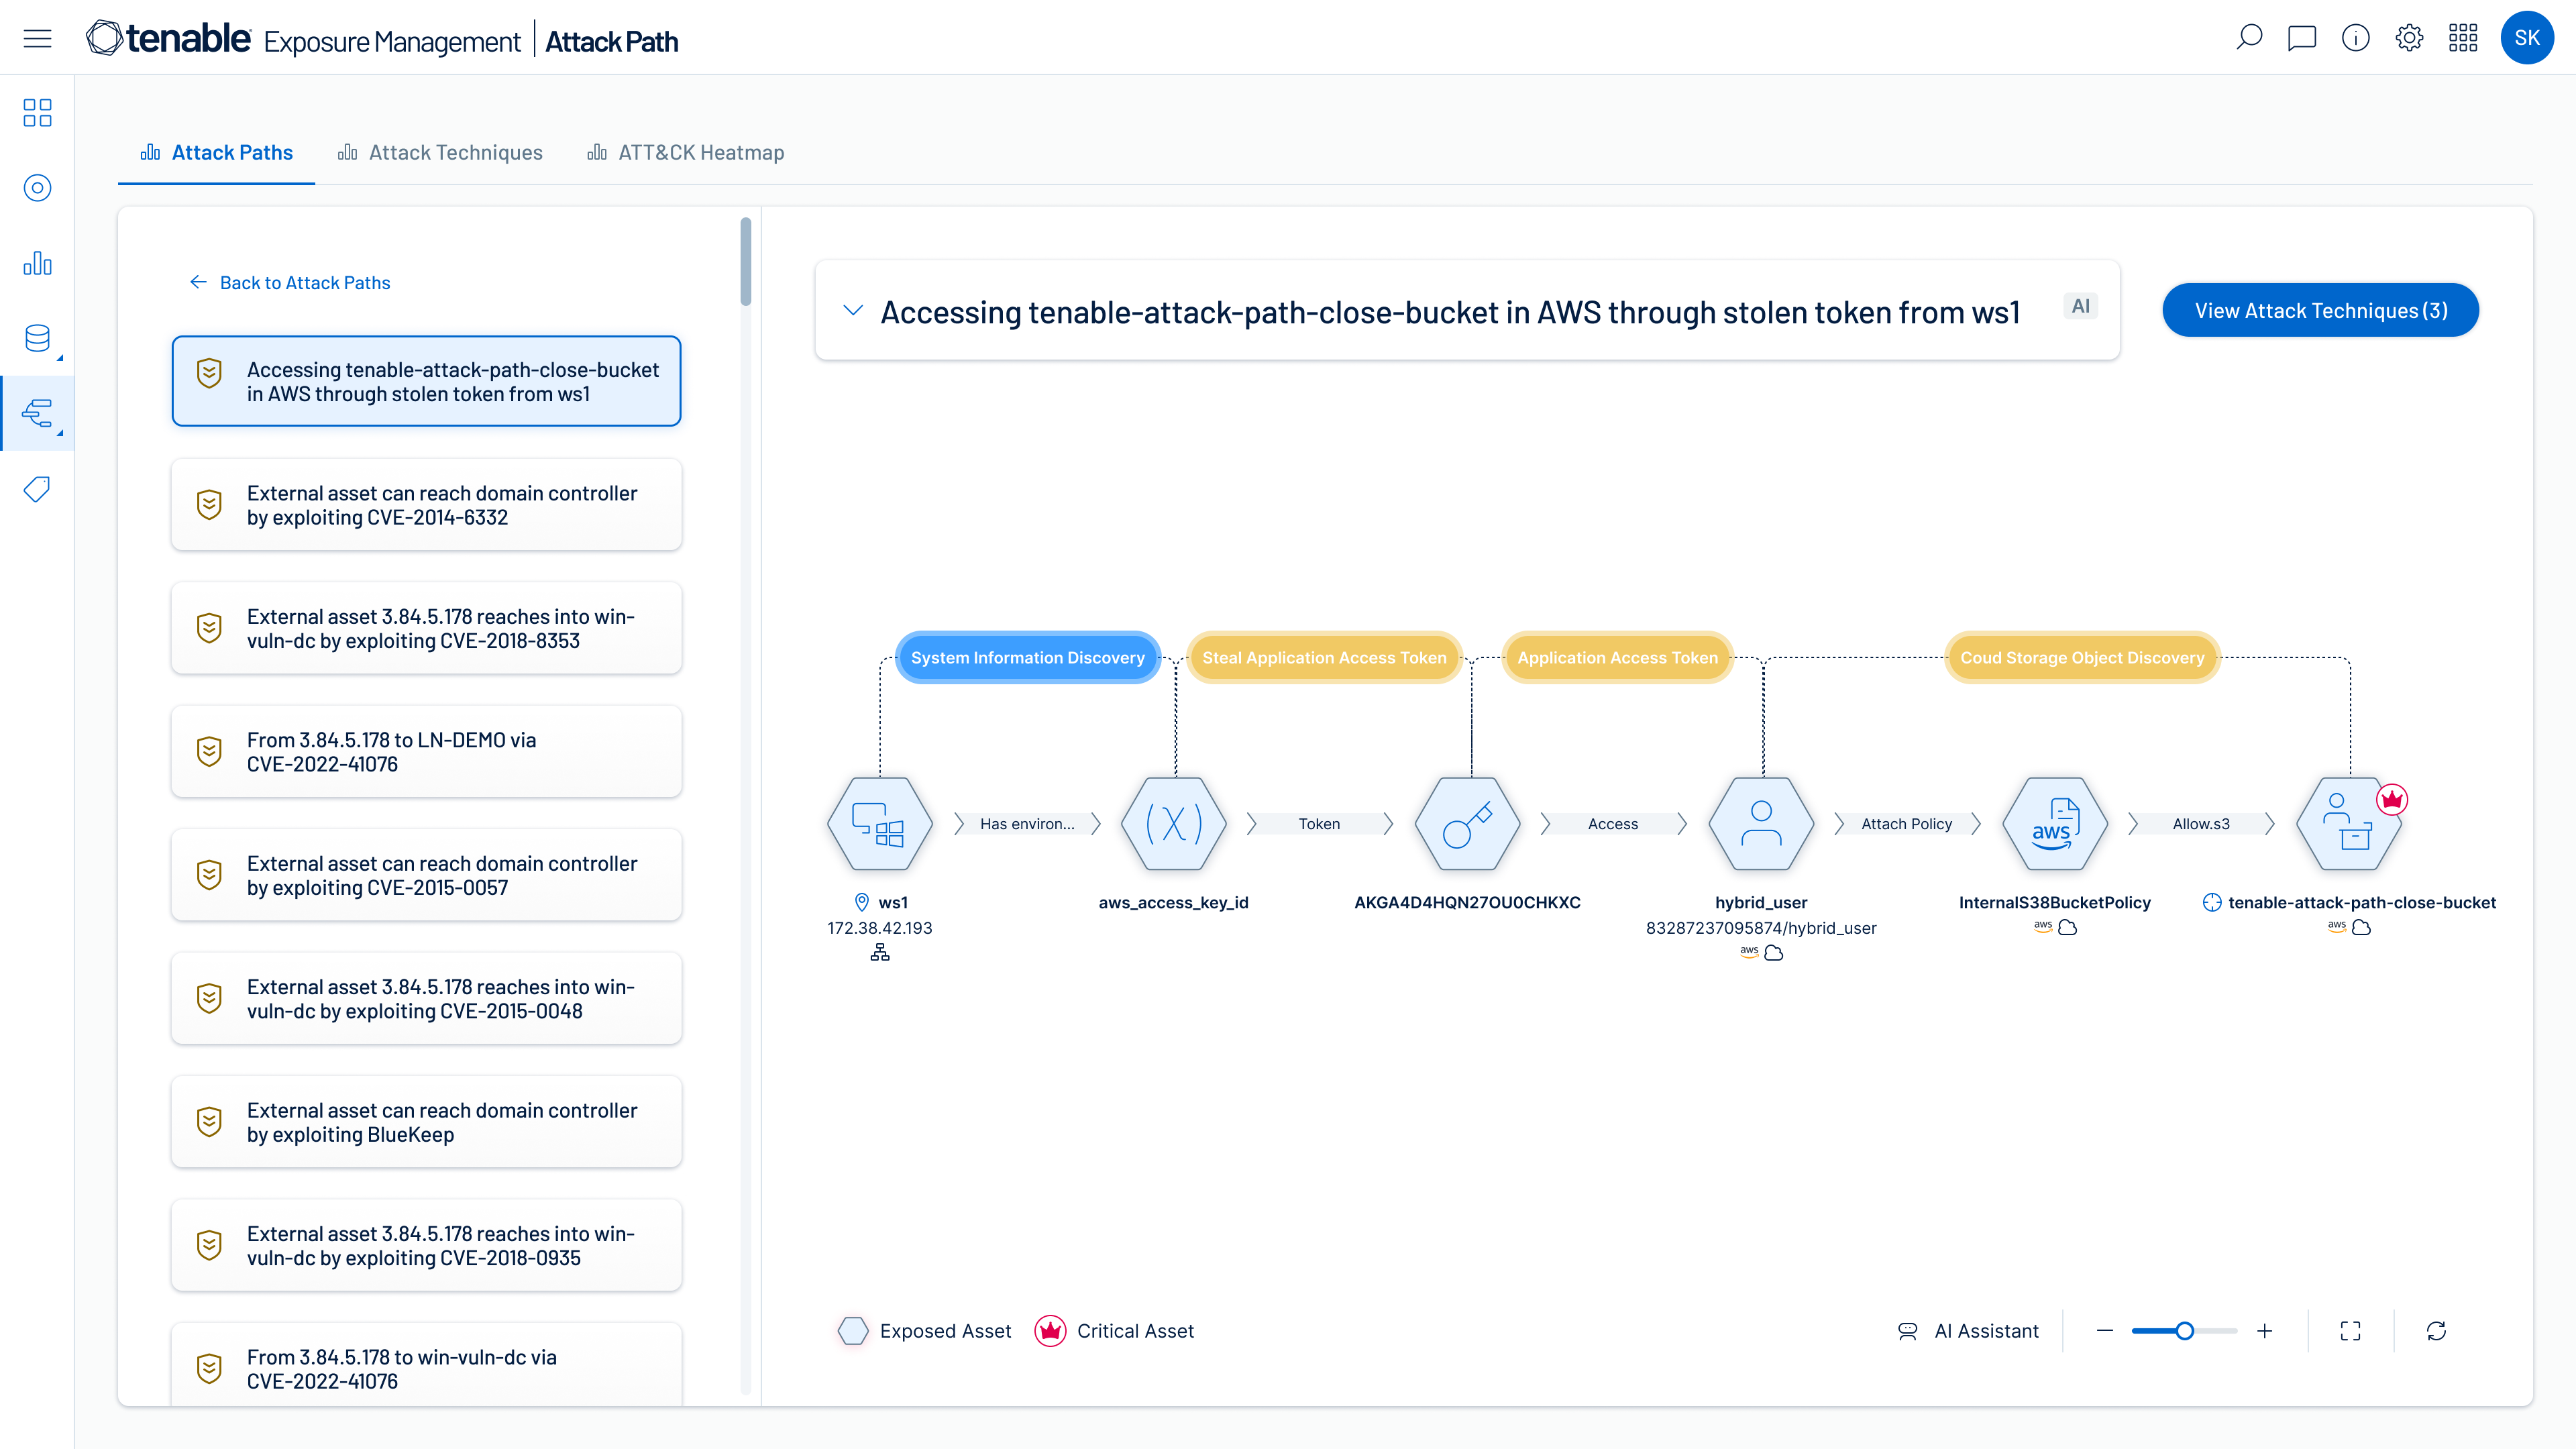The height and width of the screenshot is (1449, 2576).
Task: Toggle the System Information Discovery technique pill
Action: 1027,658
